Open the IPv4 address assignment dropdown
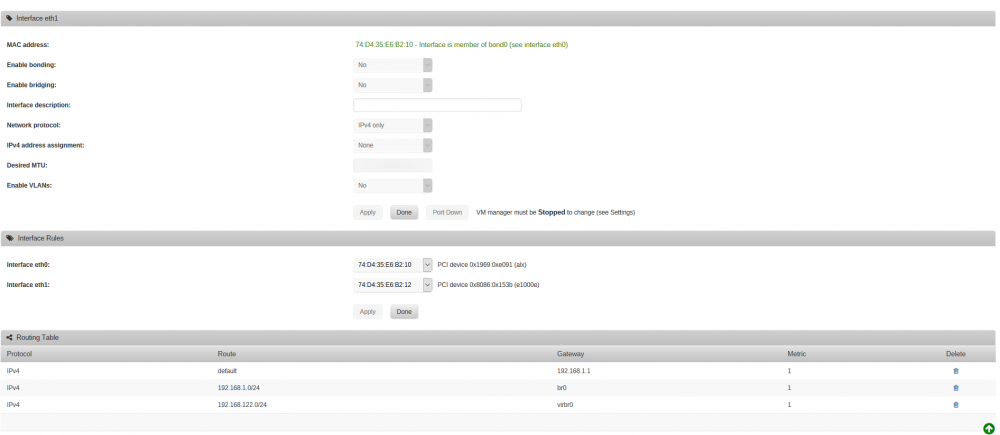The image size is (1000, 435). click(393, 145)
